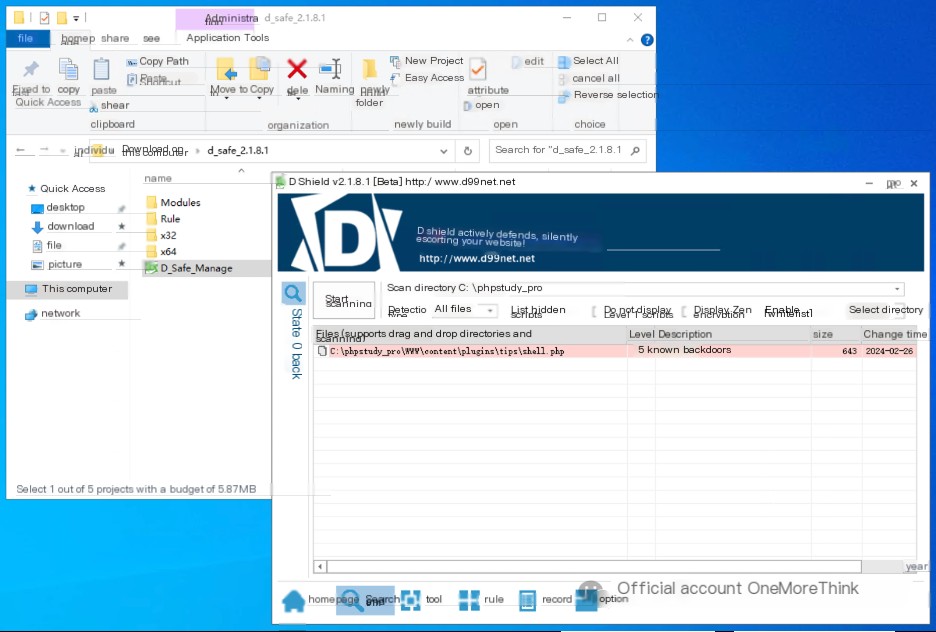Expand the Move to dropdown arrow
Image resolution: width=936 pixels, height=632 pixels.
[x=226, y=98]
